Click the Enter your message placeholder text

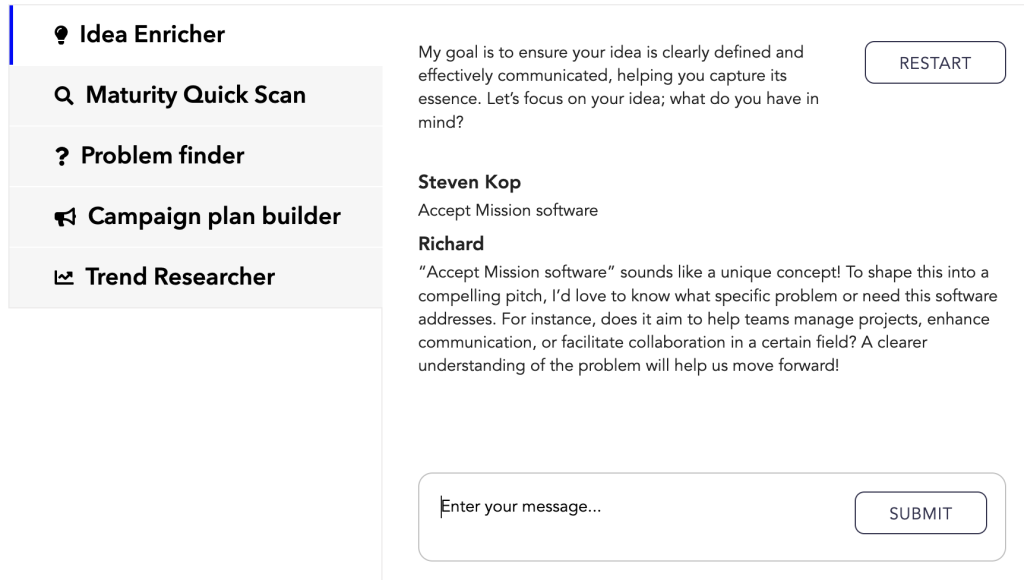(x=521, y=506)
